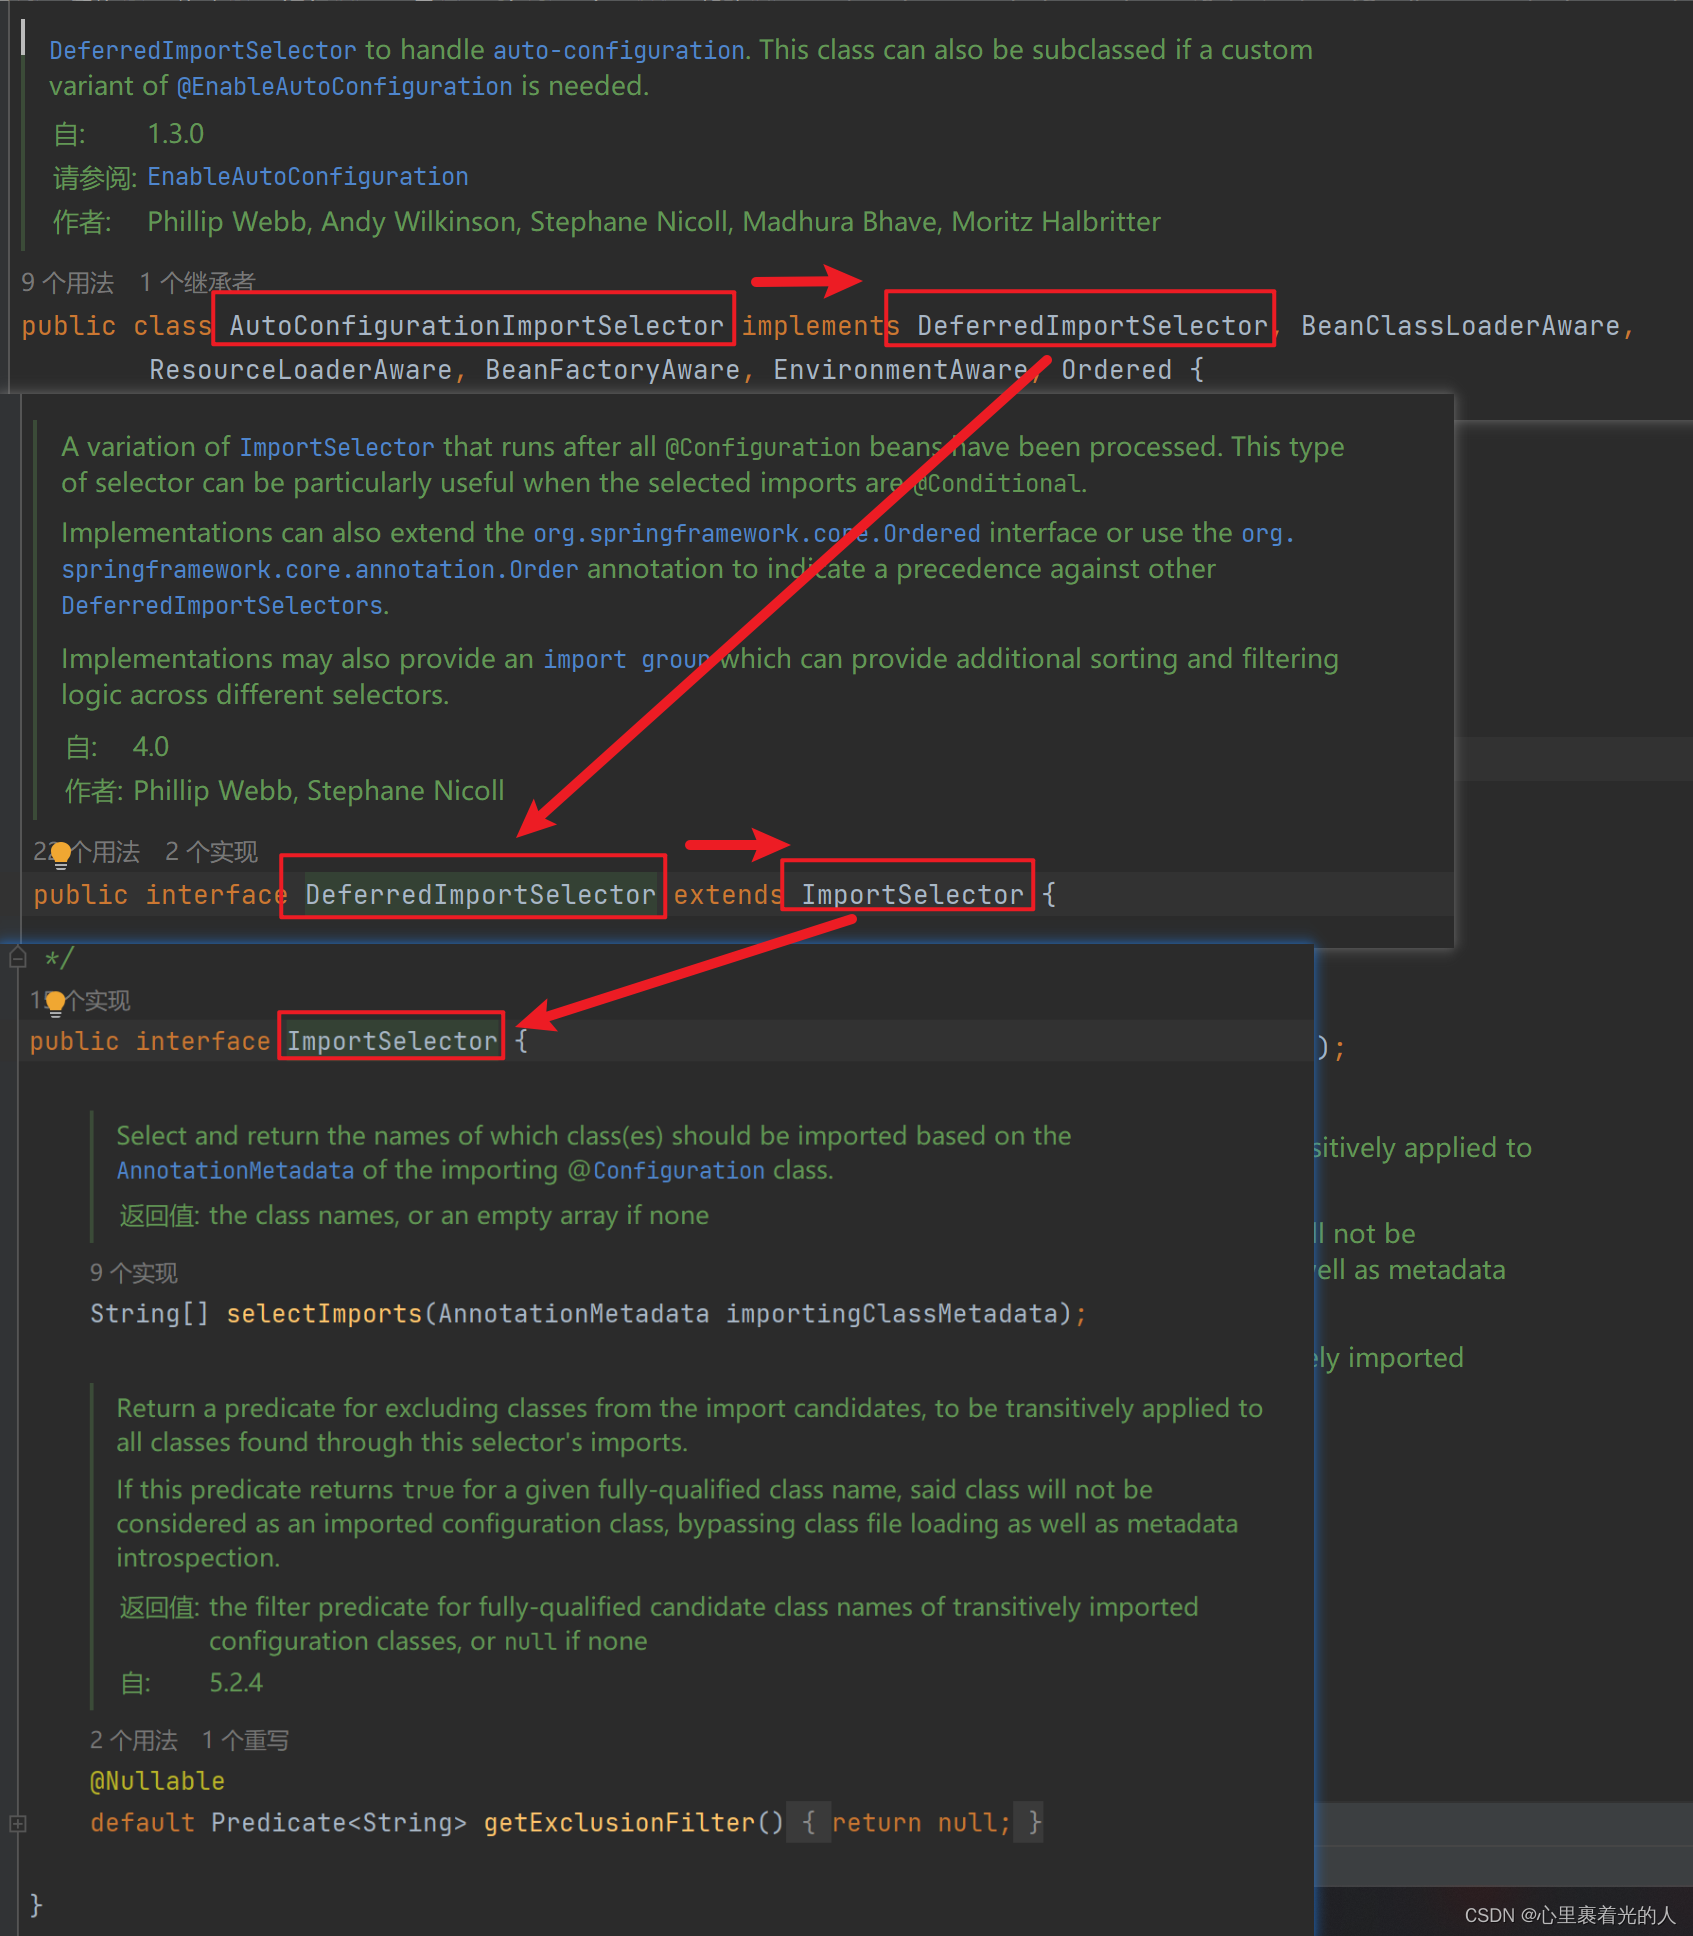The height and width of the screenshot is (1936, 1693).
Task: Open the org.springframework.core.Ordered link
Action: tap(757, 533)
